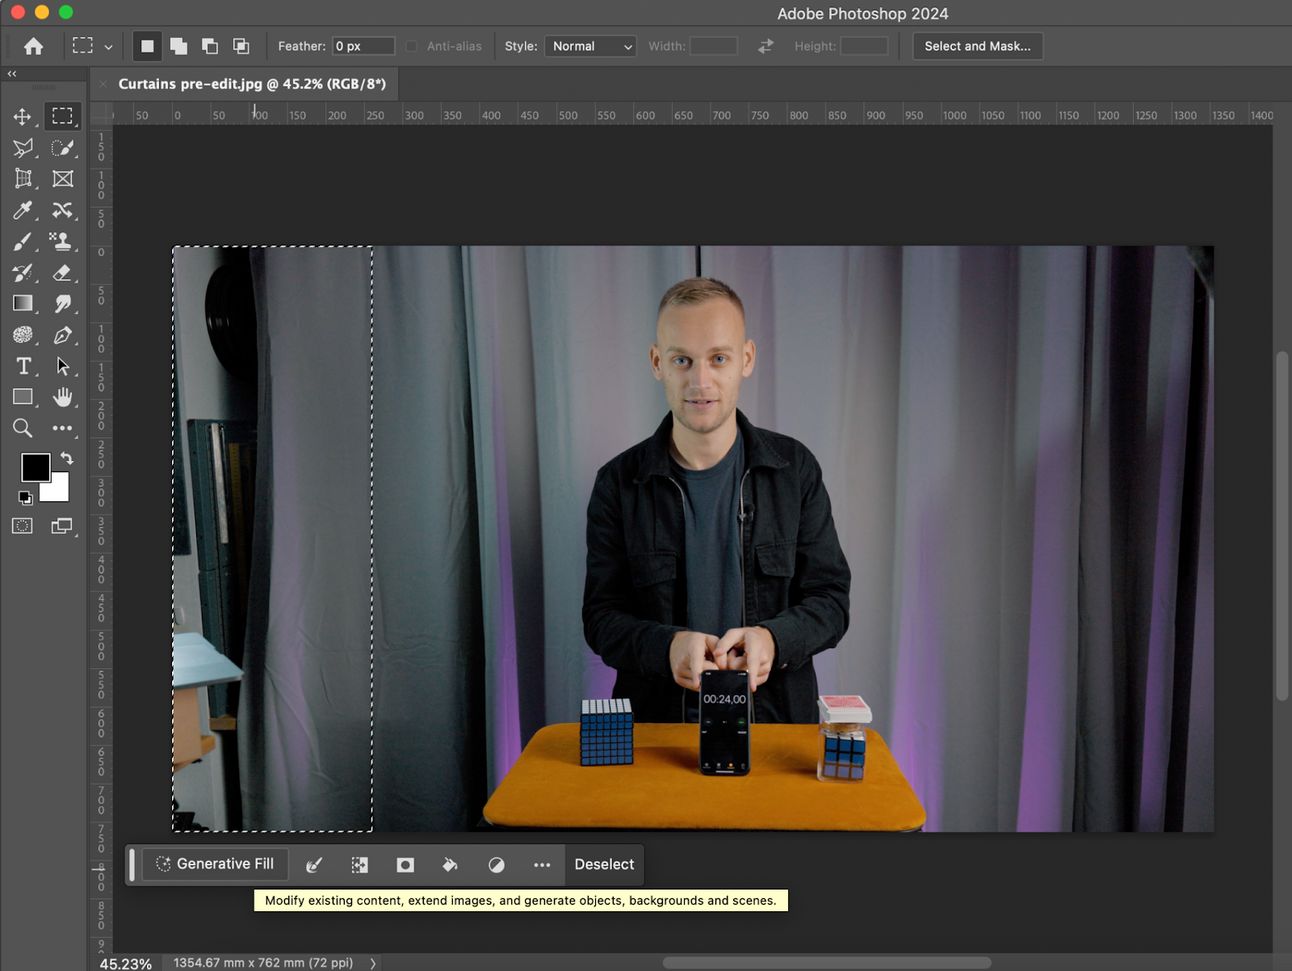Select the Eyedropper tool

pyautogui.click(x=22, y=210)
